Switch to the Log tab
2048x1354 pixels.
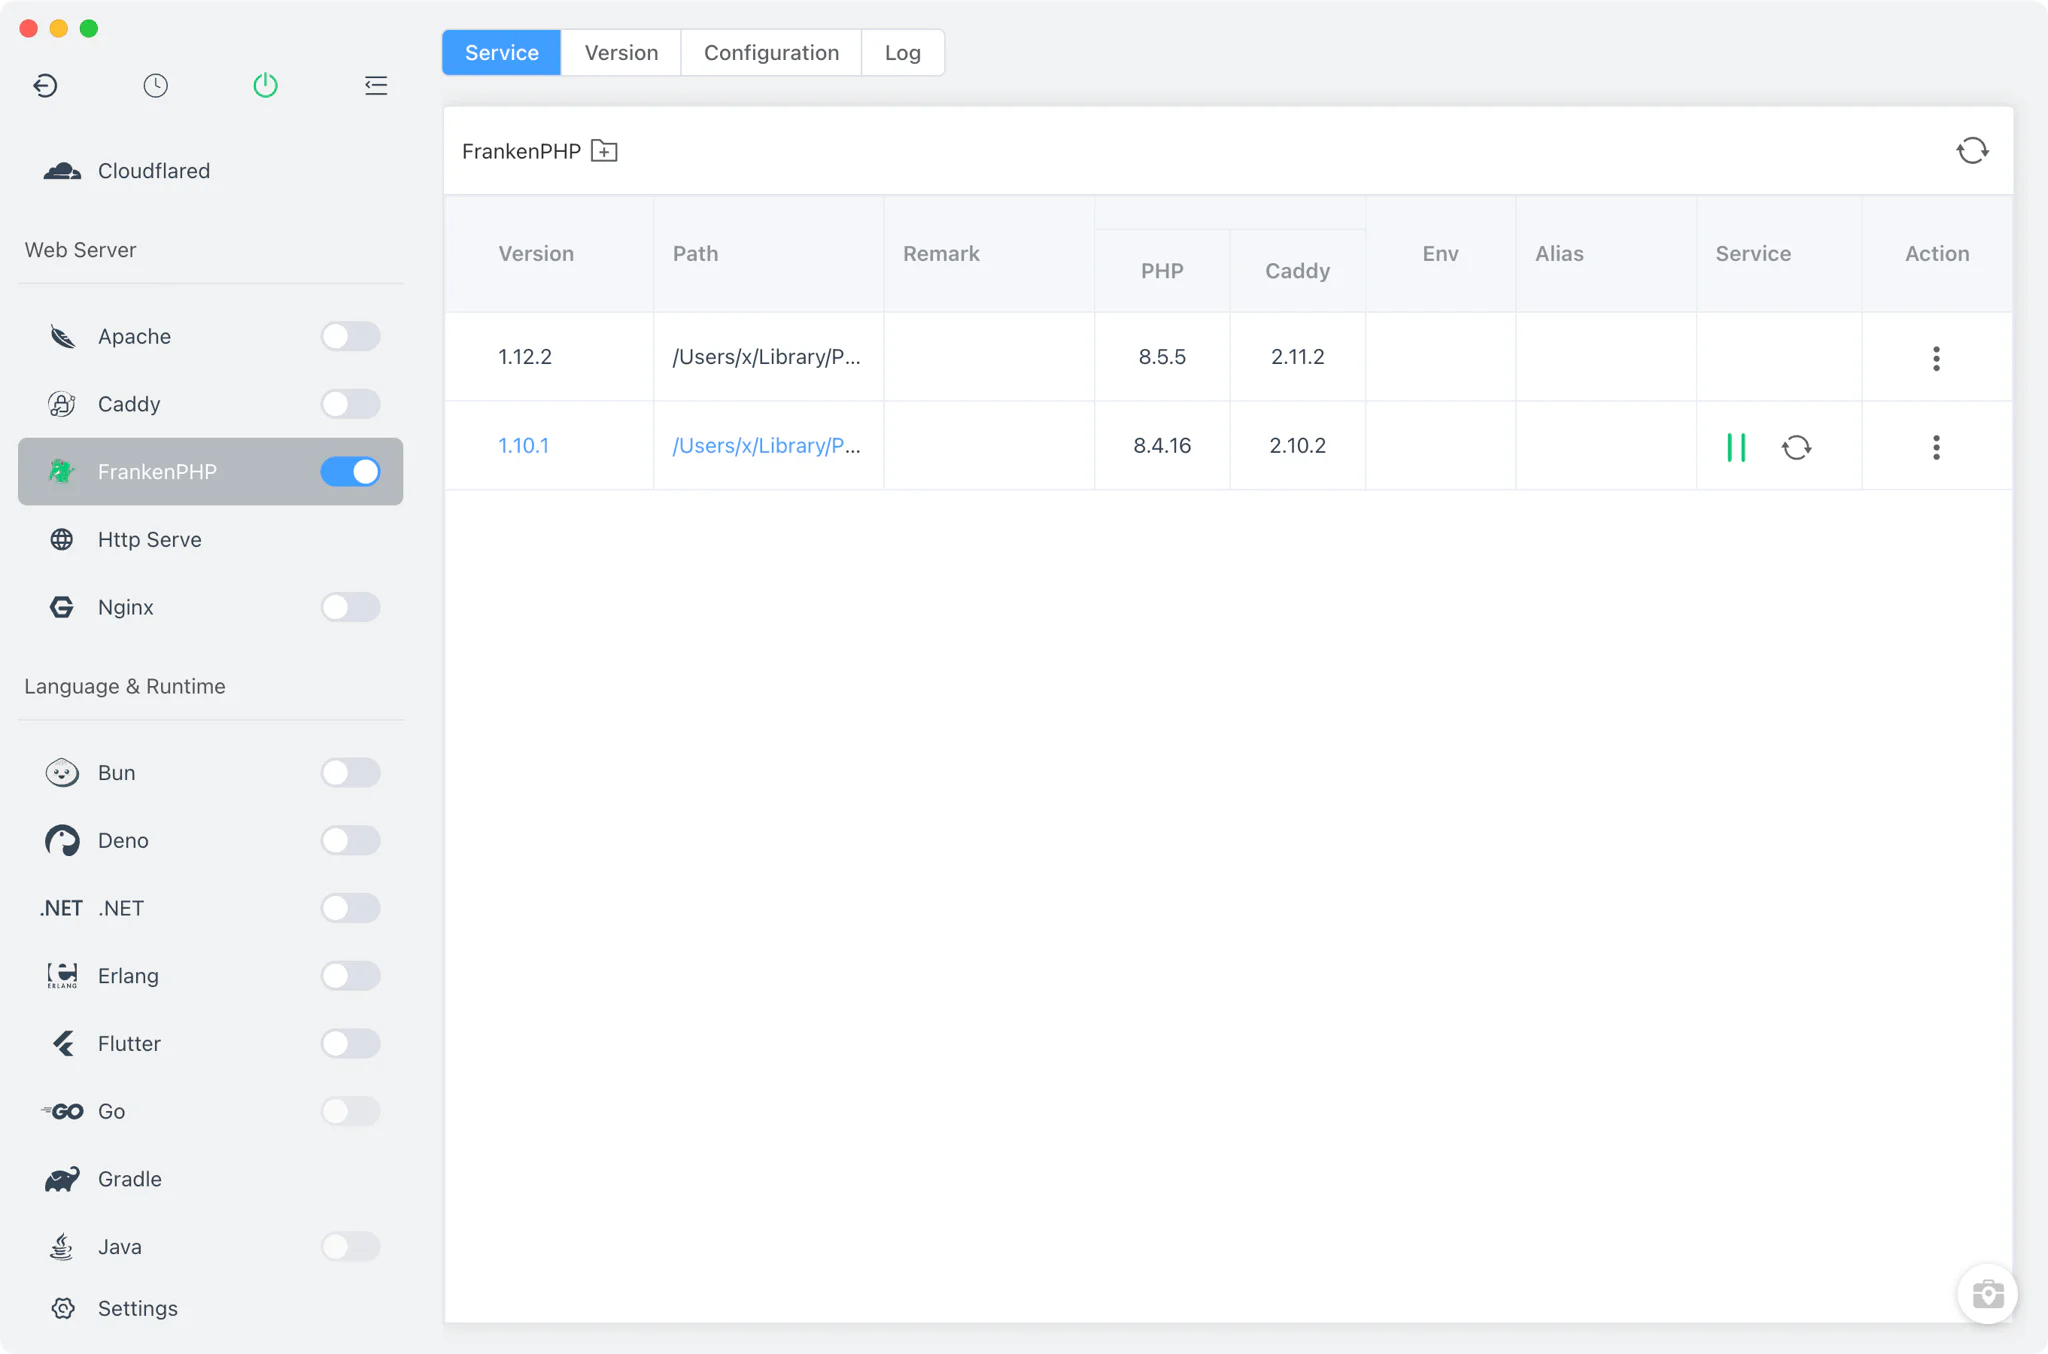(902, 52)
